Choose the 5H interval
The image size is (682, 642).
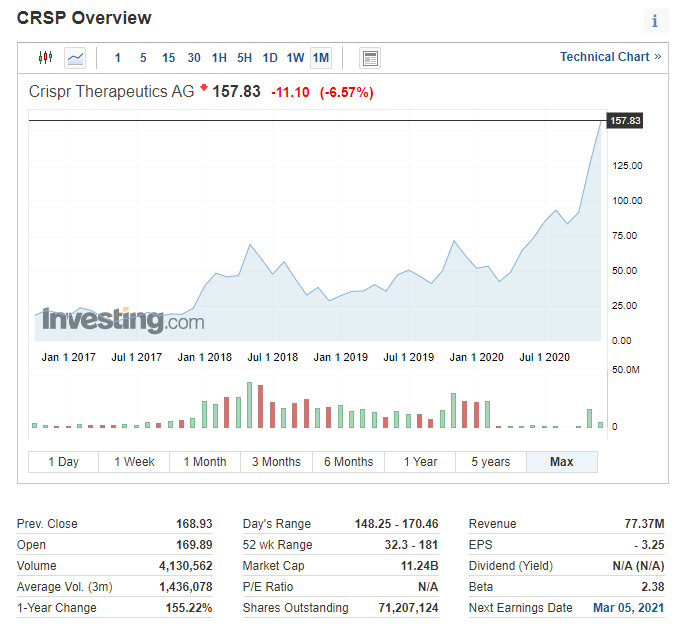pos(244,58)
